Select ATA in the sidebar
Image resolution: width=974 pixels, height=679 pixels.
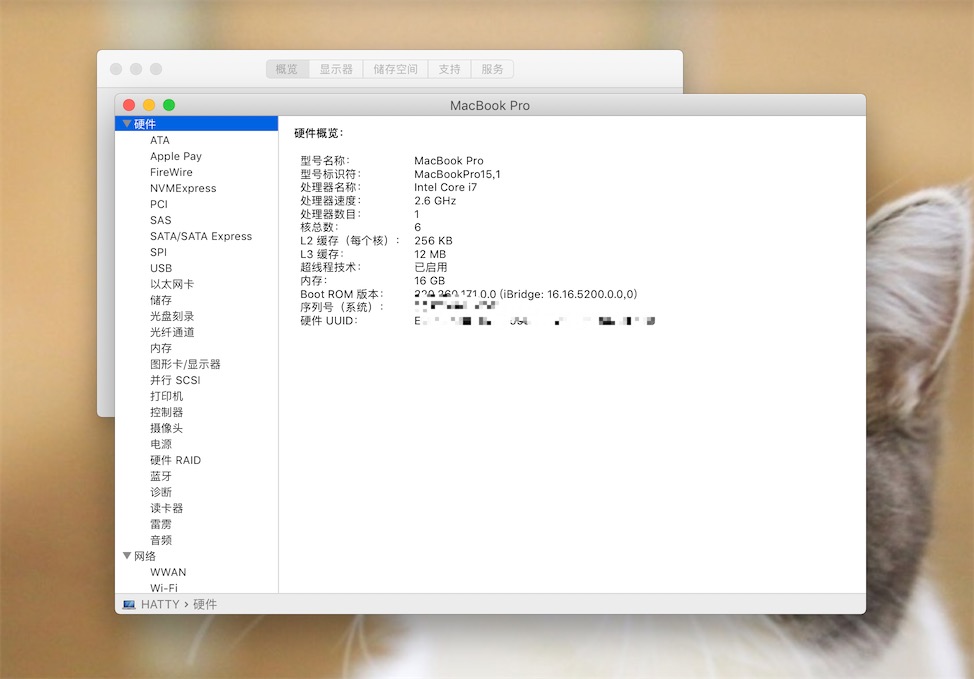click(x=160, y=140)
